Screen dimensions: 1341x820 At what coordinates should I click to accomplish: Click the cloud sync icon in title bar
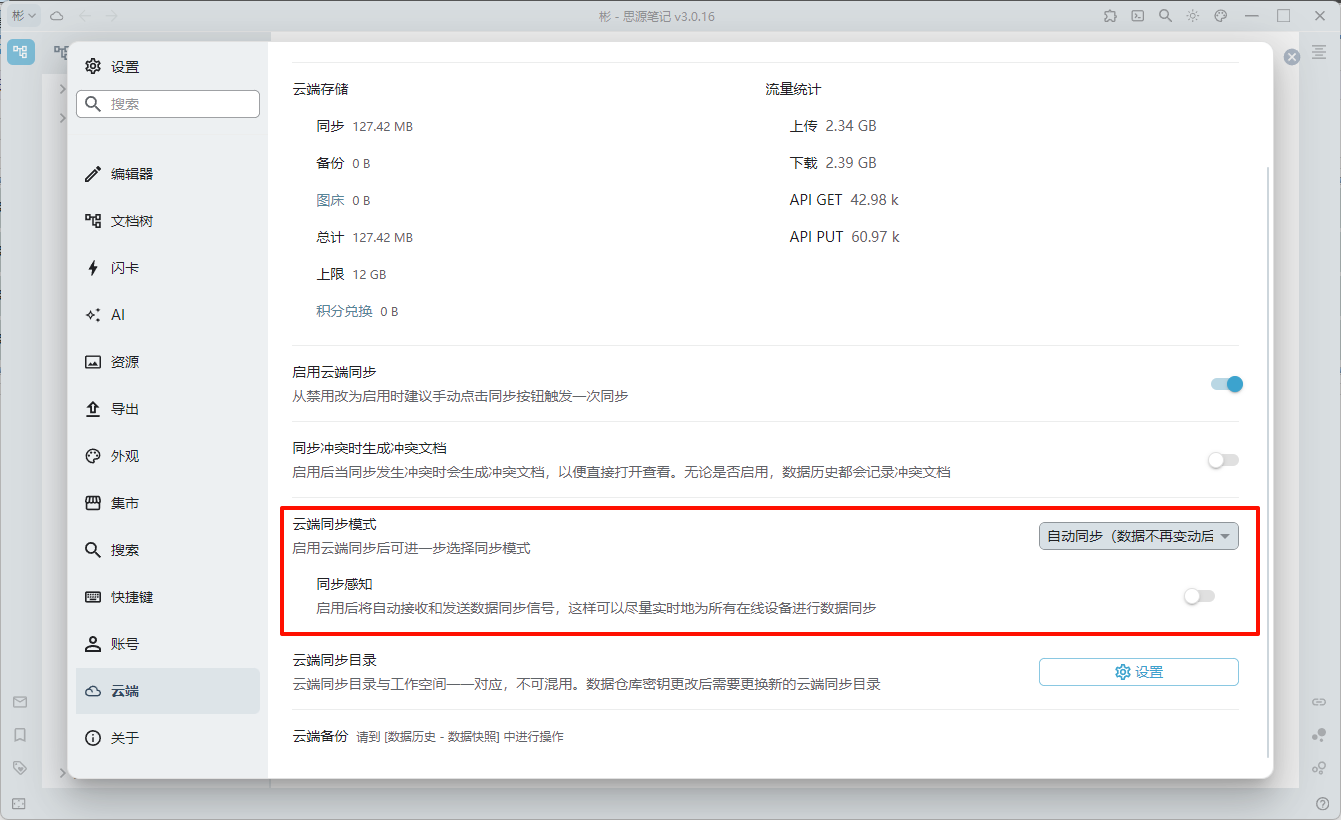(57, 16)
